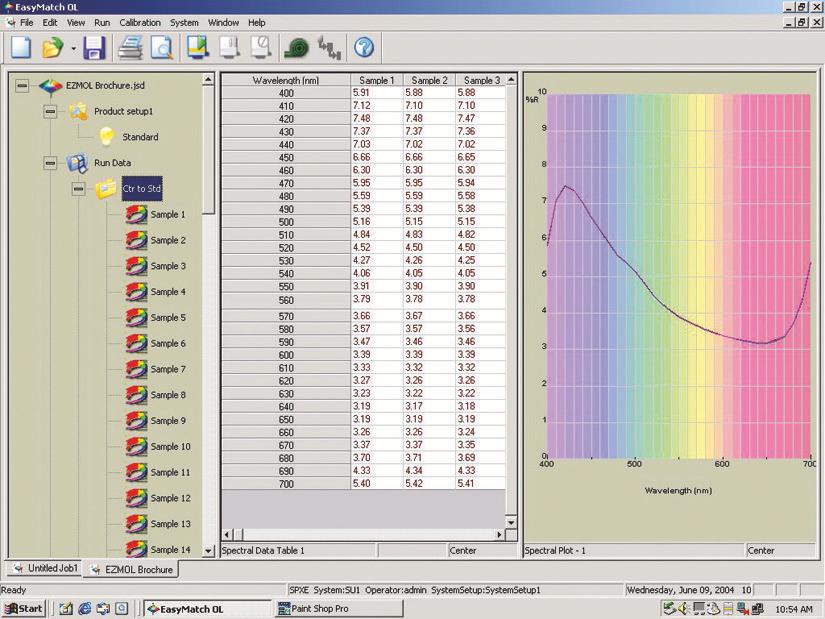The width and height of the screenshot is (825, 619).
Task: Open the Calibration menu
Action: point(140,22)
